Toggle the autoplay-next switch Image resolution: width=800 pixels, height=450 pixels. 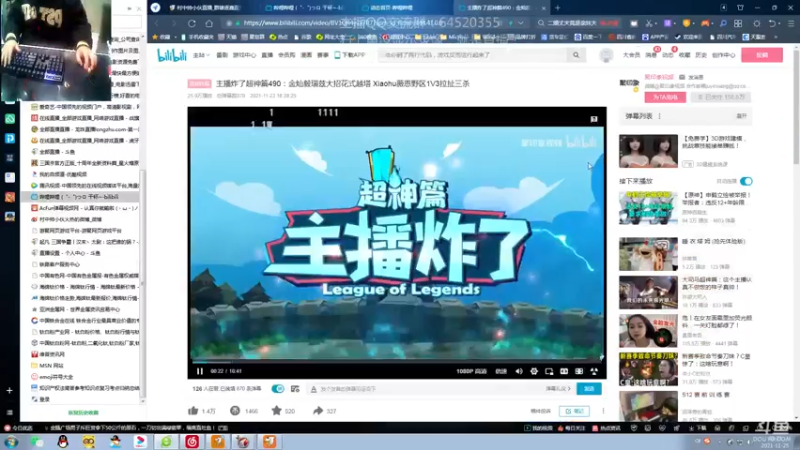(x=746, y=181)
